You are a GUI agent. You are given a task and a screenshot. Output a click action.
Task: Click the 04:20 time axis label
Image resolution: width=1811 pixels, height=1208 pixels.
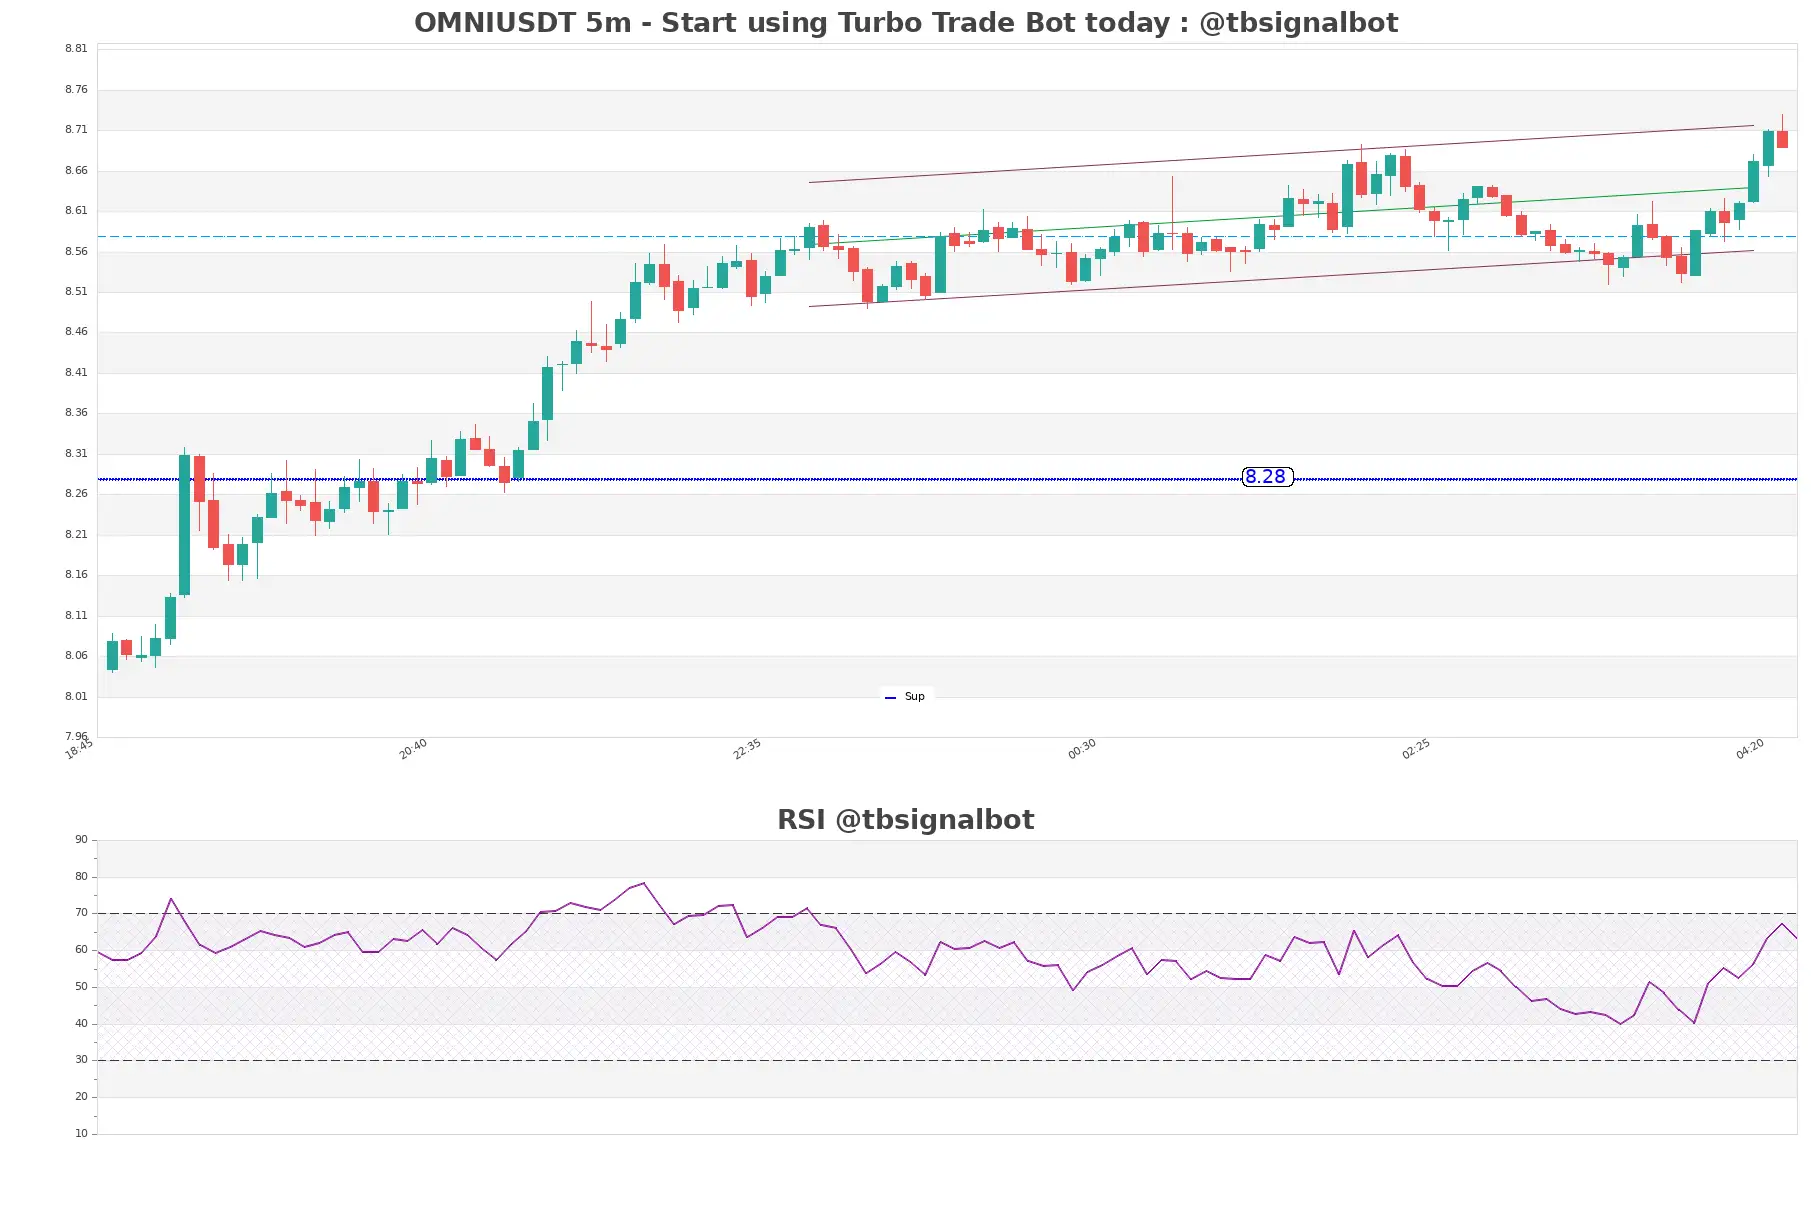1750,749
